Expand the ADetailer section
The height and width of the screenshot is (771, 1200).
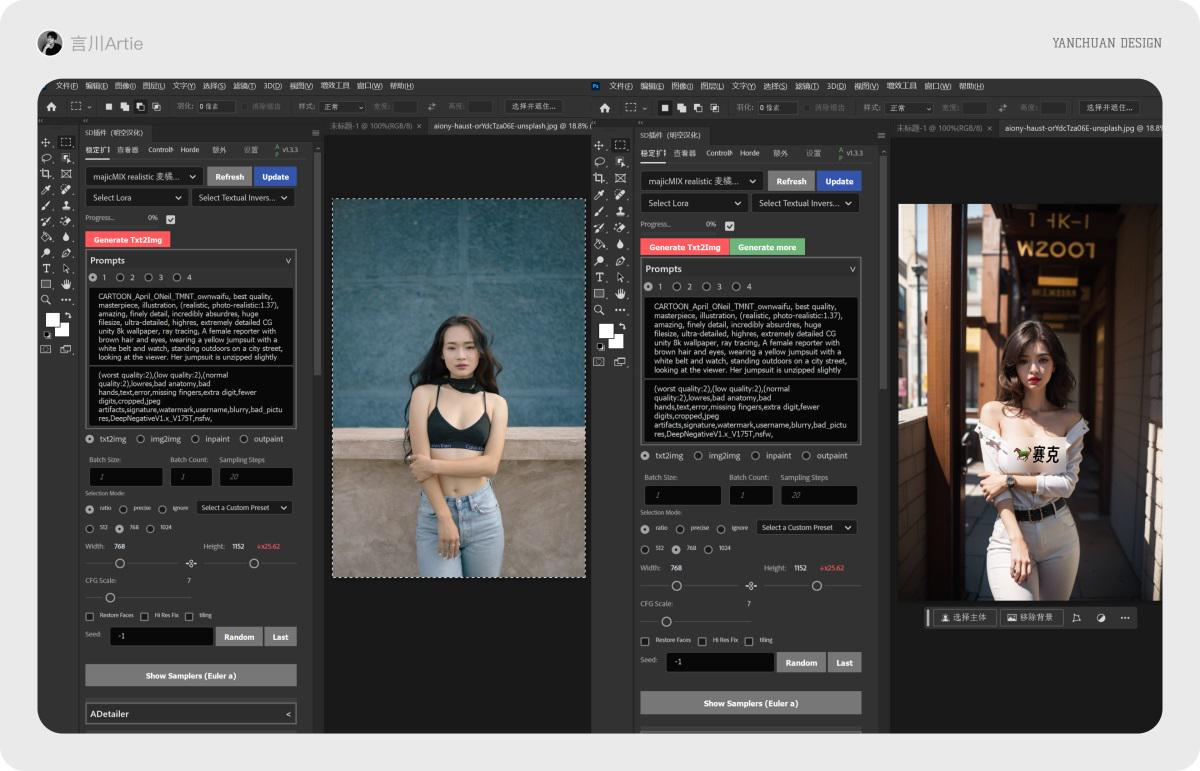(190, 713)
